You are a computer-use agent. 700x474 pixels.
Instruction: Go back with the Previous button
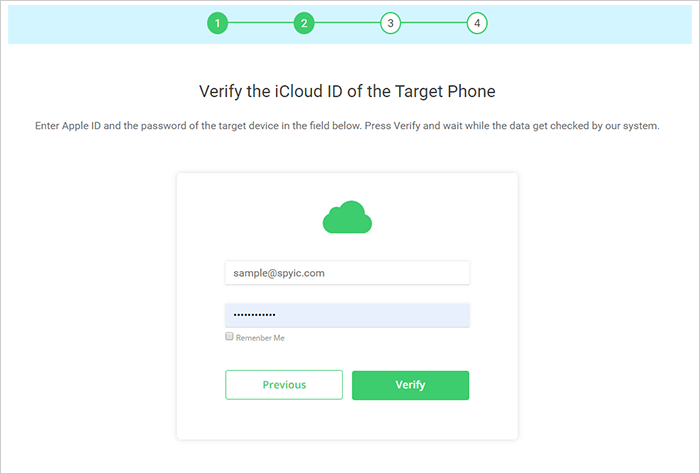pos(284,385)
